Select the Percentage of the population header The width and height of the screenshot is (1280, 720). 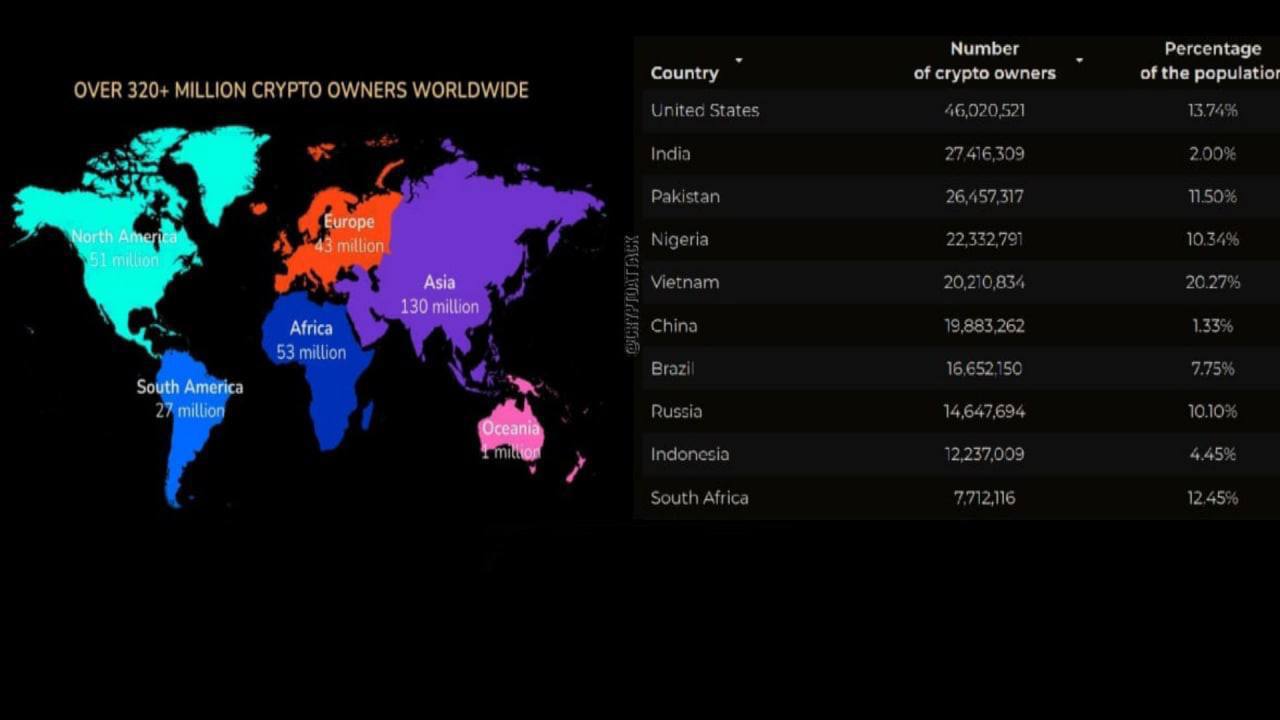pos(1211,60)
